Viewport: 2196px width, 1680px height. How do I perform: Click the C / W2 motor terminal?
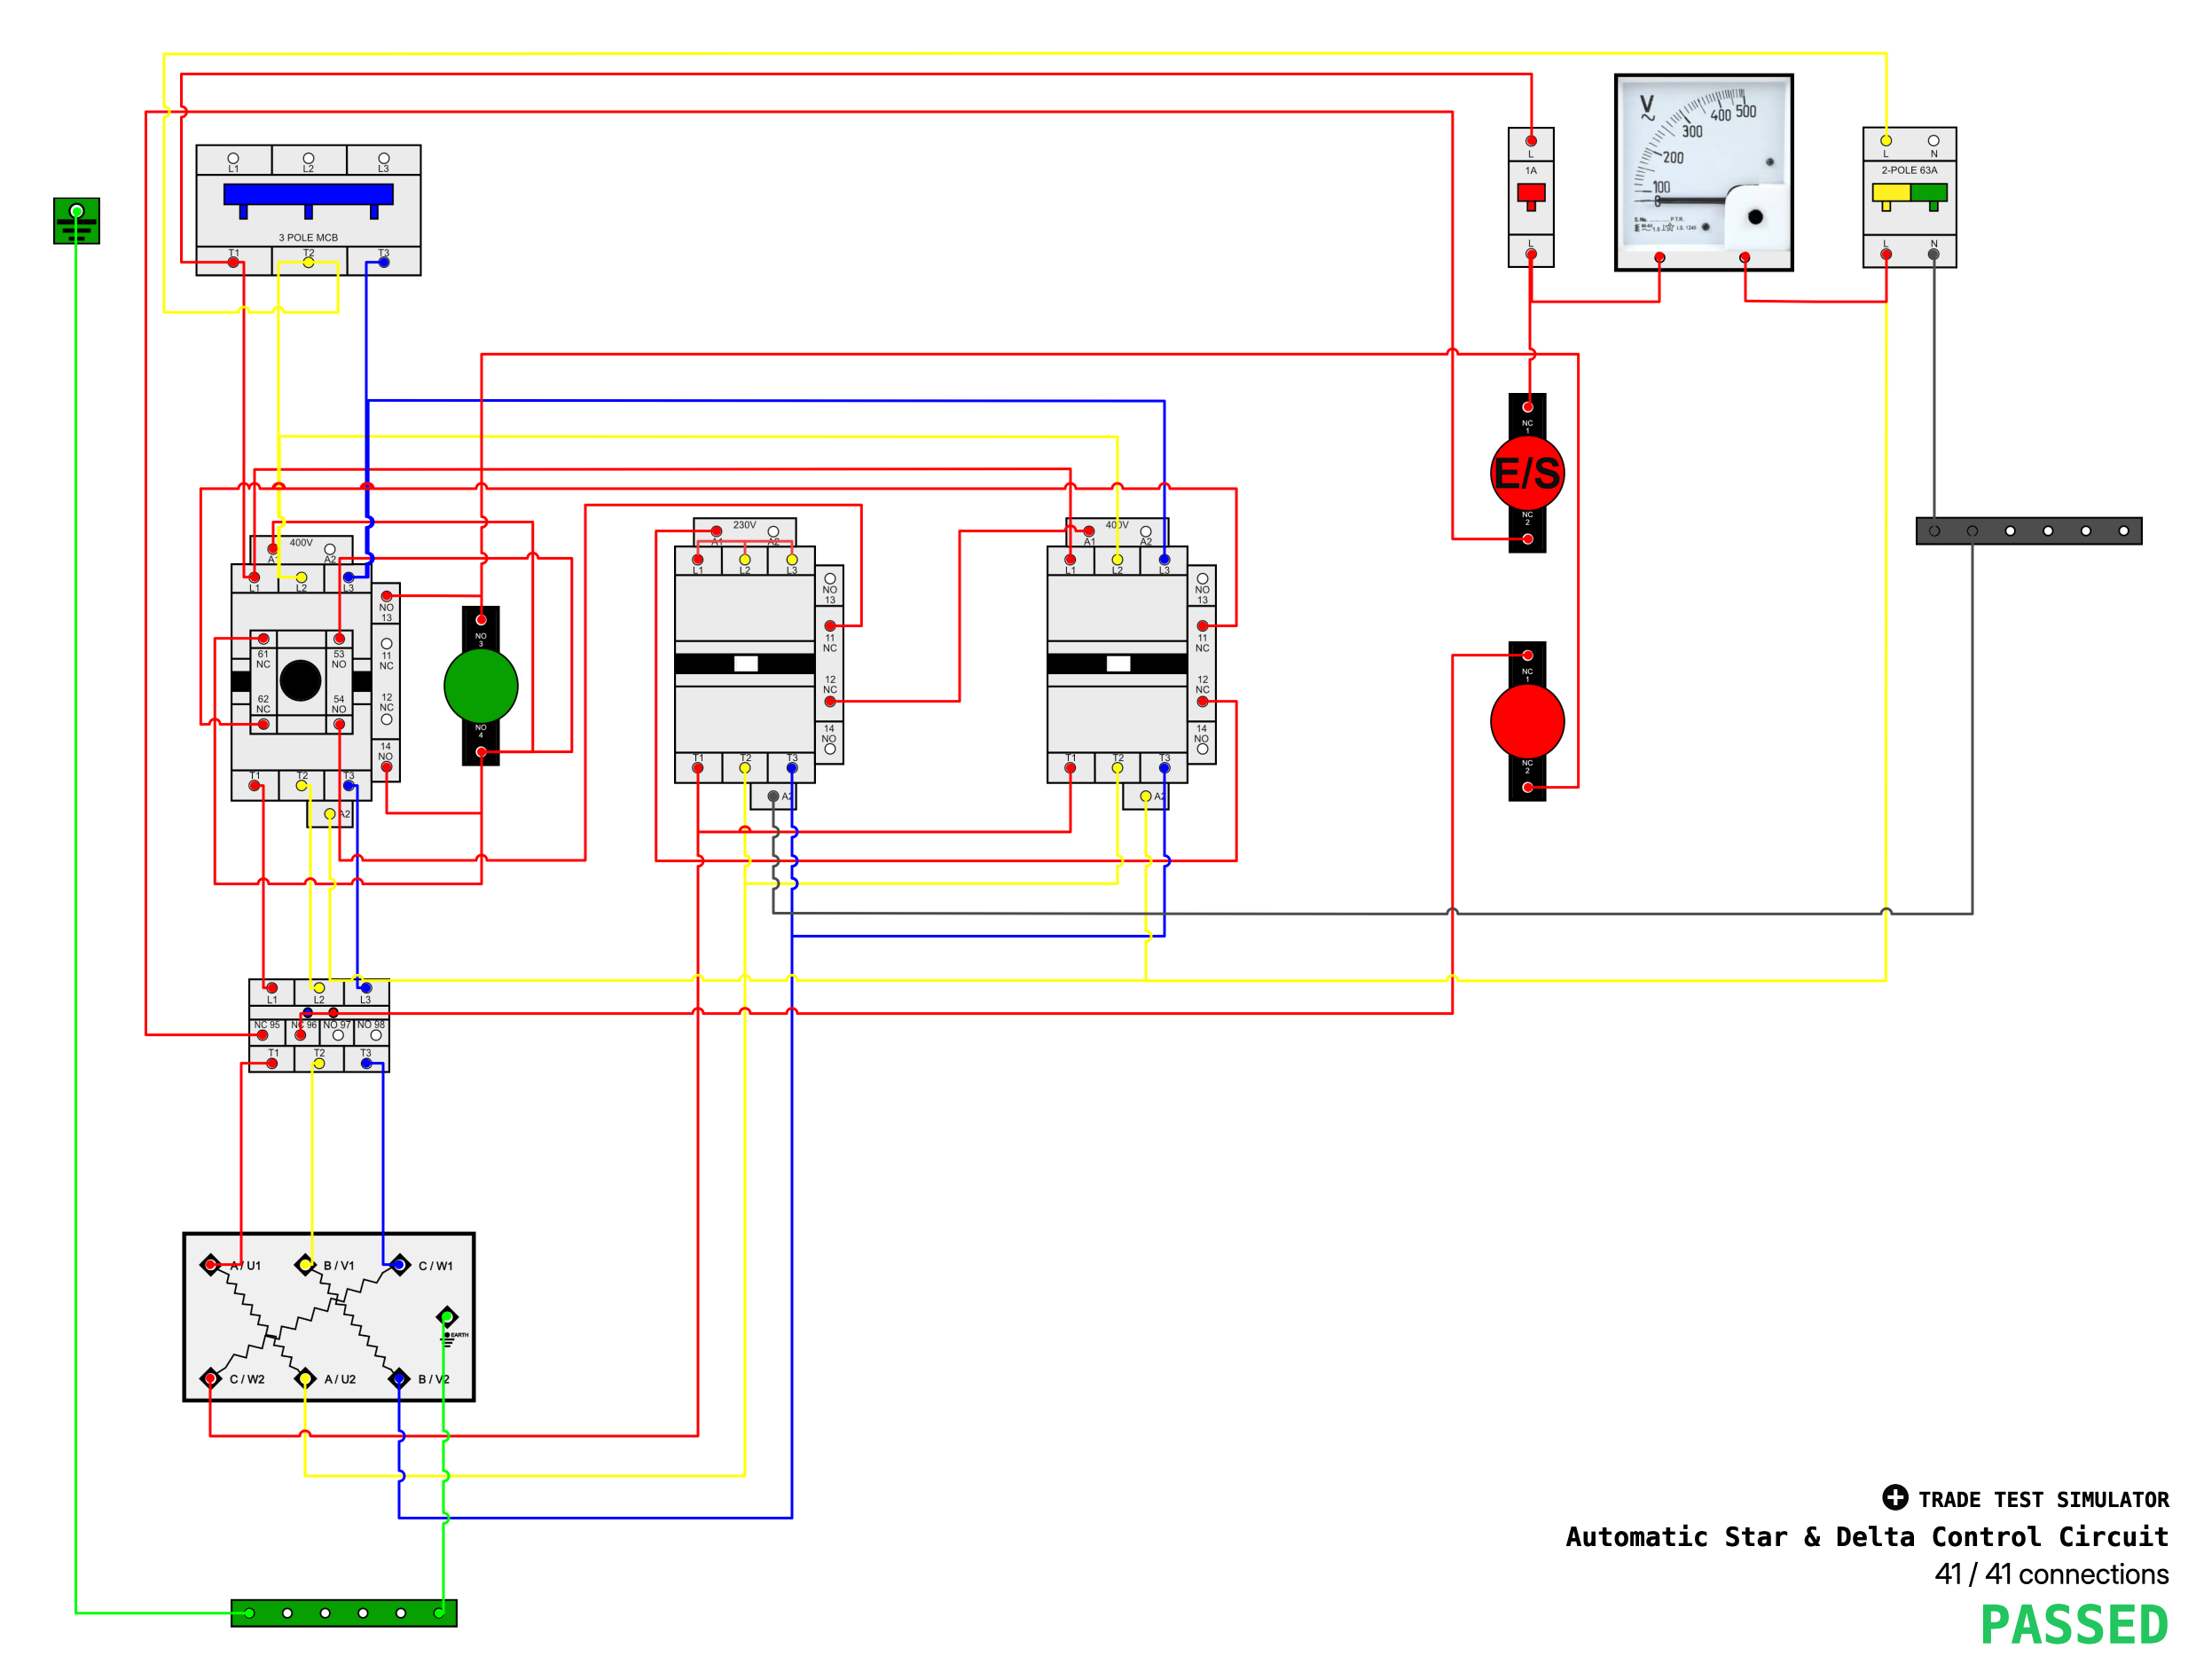click(210, 1379)
